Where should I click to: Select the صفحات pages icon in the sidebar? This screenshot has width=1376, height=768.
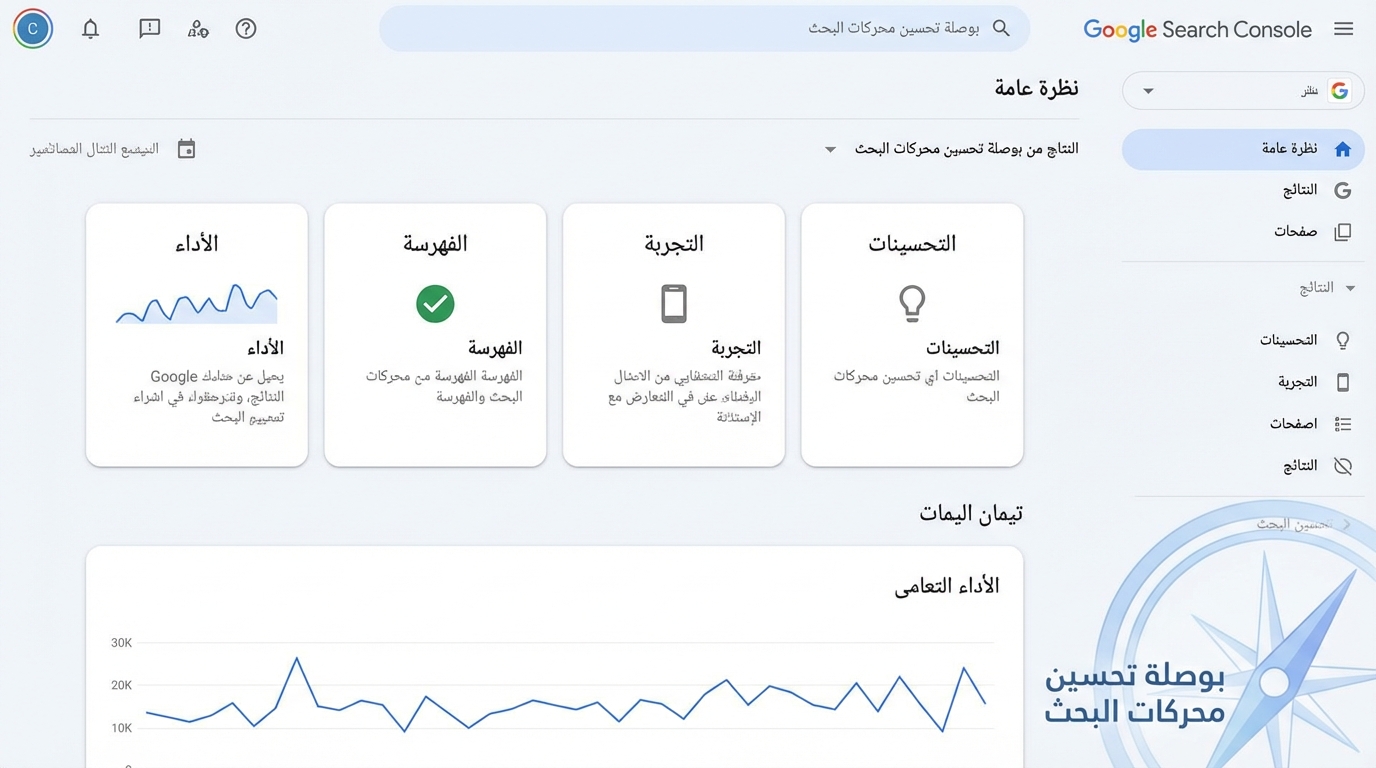click(1343, 231)
